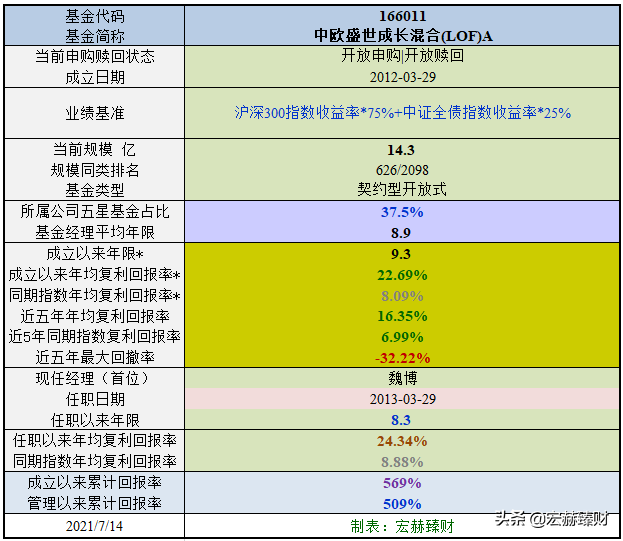Select the ranking value 626/2098
The height and width of the screenshot is (541, 623).
tap(402, 170)
